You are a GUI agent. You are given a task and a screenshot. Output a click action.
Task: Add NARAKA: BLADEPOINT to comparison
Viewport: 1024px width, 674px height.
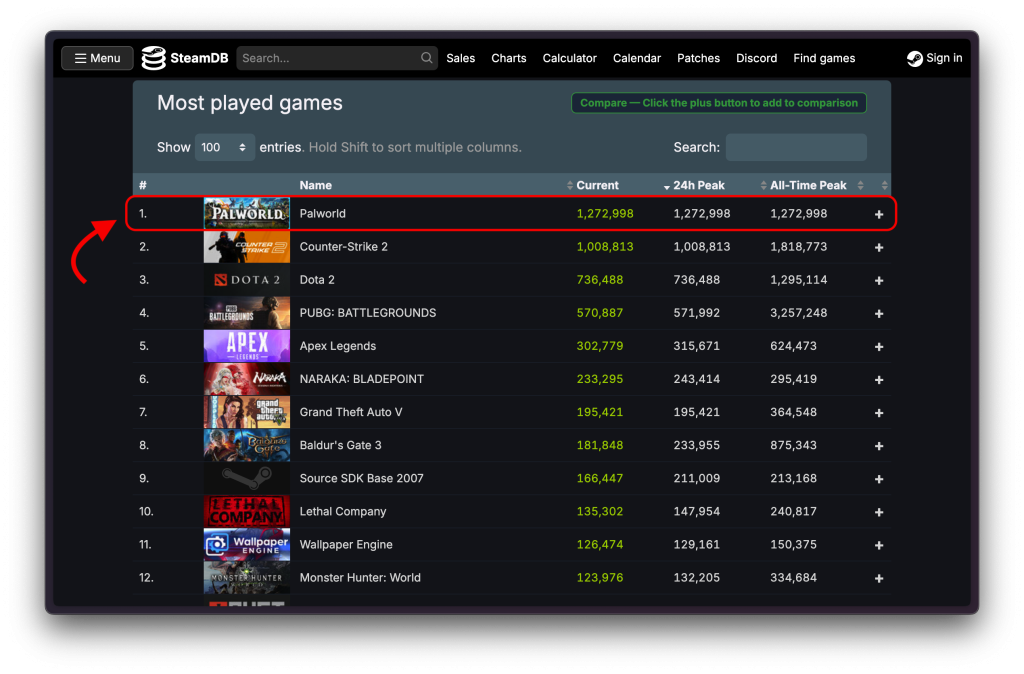(x=879, y=379)
